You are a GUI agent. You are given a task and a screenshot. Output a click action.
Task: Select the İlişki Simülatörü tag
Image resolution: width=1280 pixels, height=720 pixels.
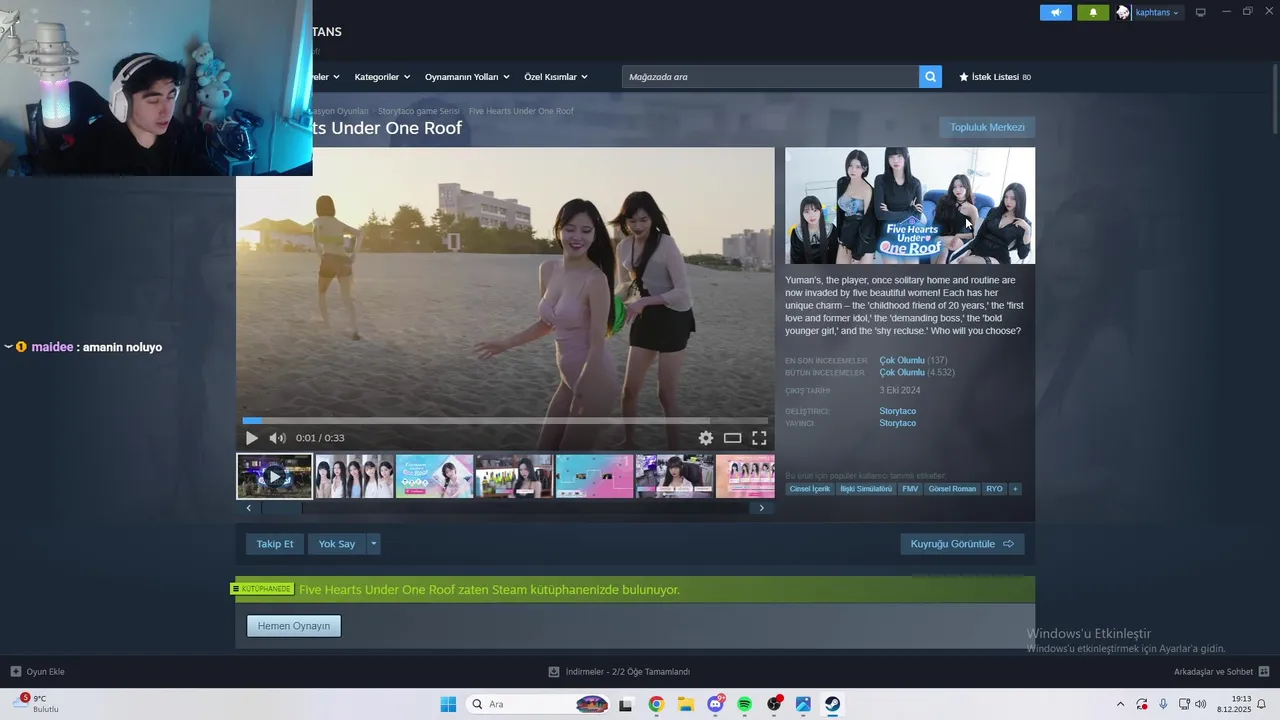(x=866, y=489)
